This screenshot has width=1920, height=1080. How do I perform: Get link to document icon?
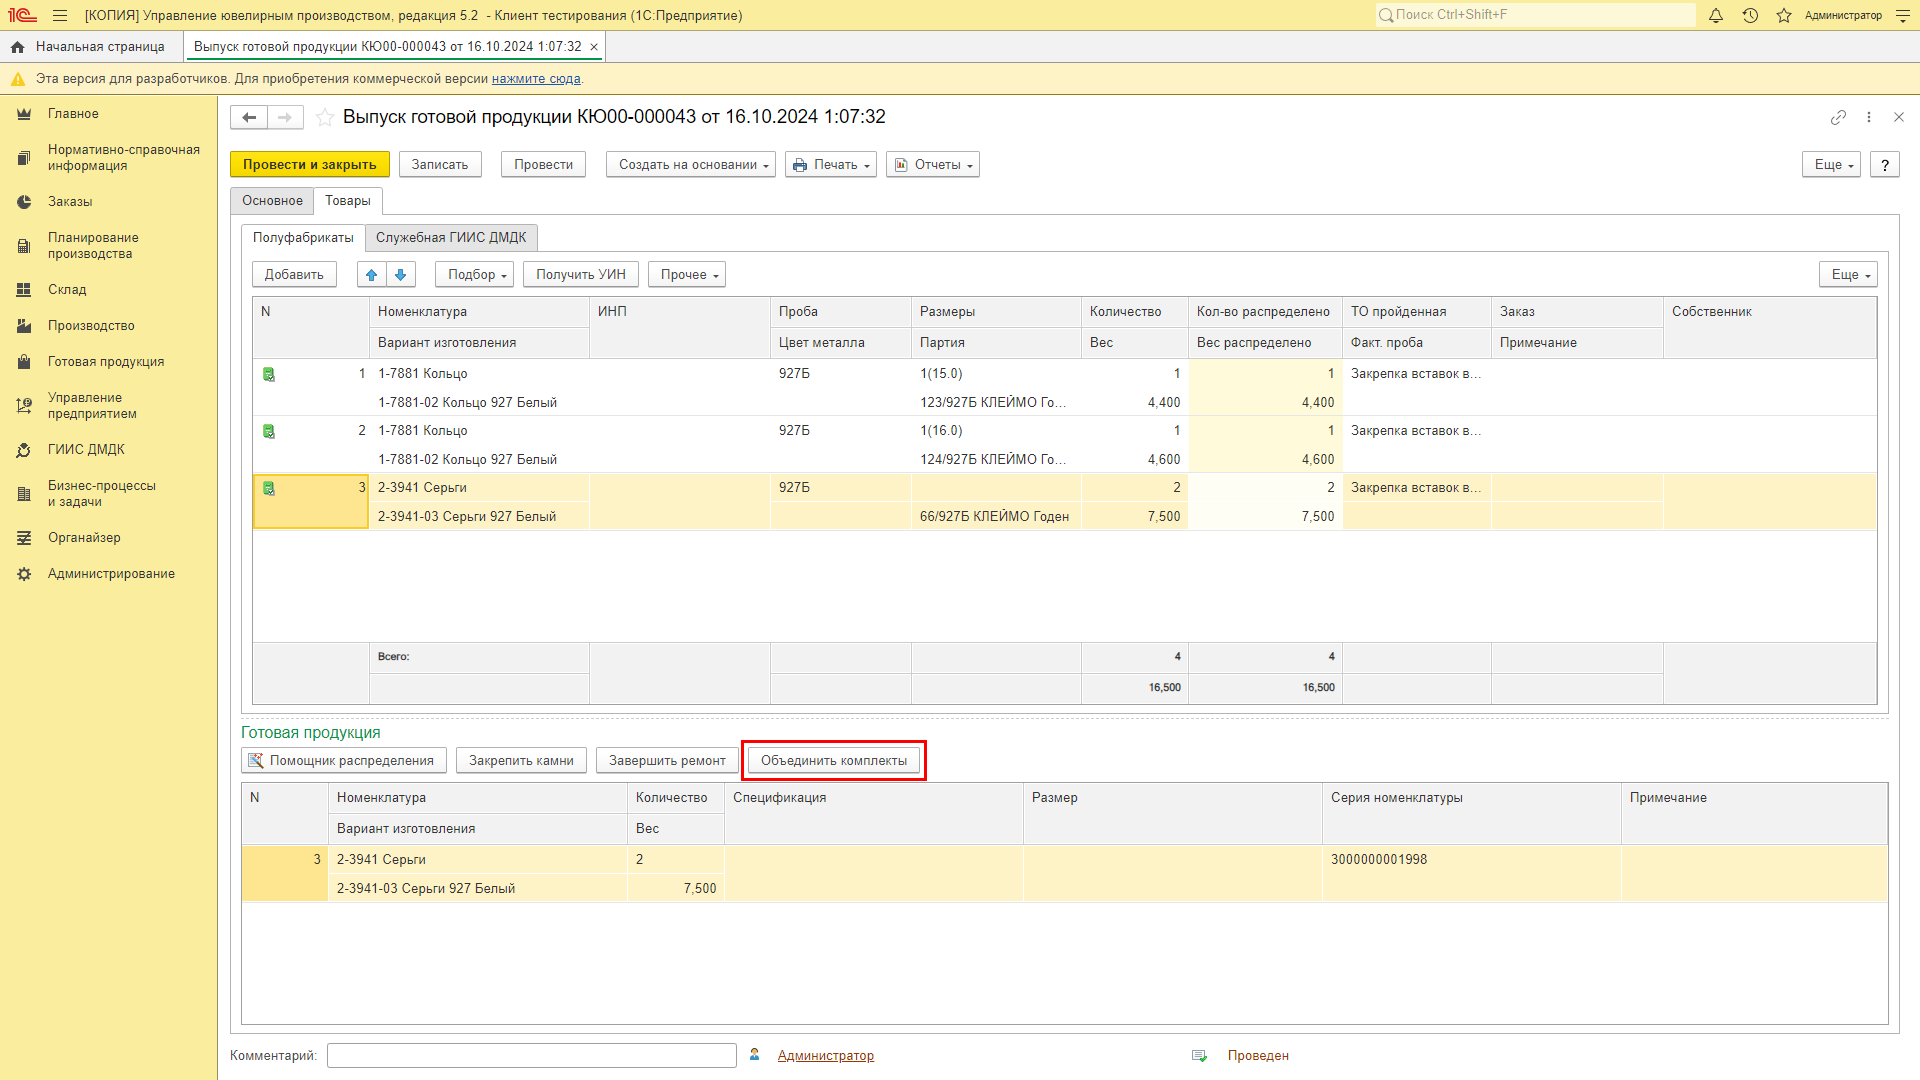(x=1838, y=117)
